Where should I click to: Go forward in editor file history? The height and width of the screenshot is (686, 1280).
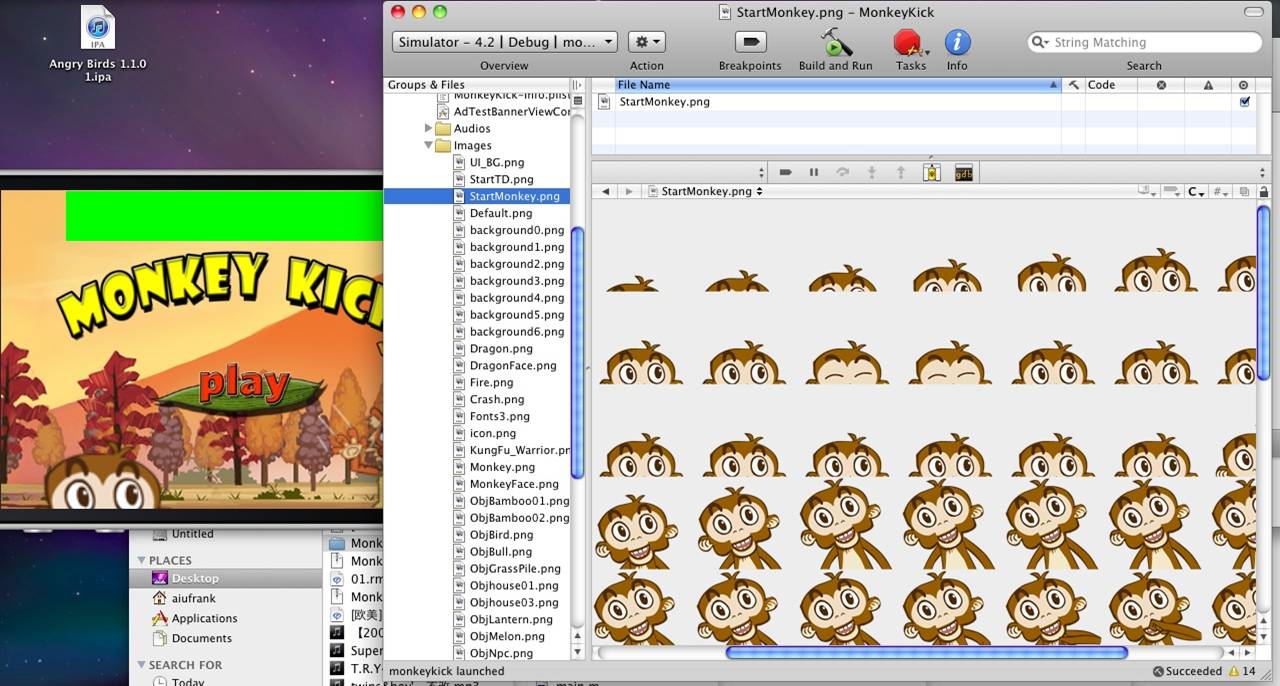tap(628, 191)
